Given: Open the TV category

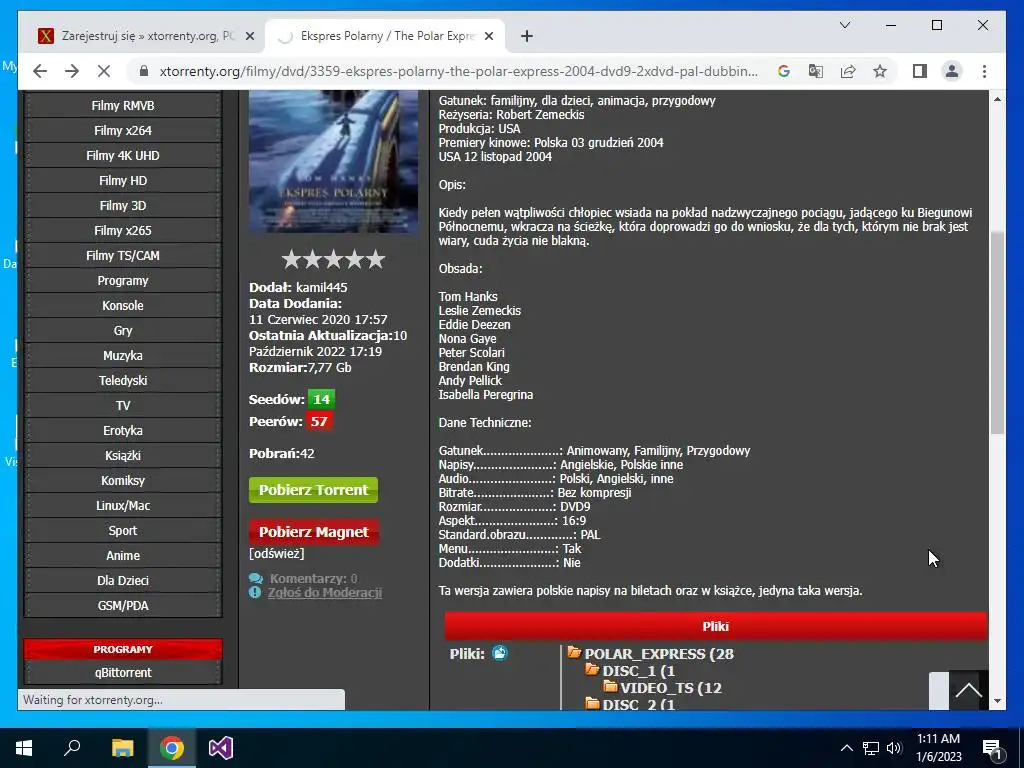Looking at the screenshot, I should (123, 405).
